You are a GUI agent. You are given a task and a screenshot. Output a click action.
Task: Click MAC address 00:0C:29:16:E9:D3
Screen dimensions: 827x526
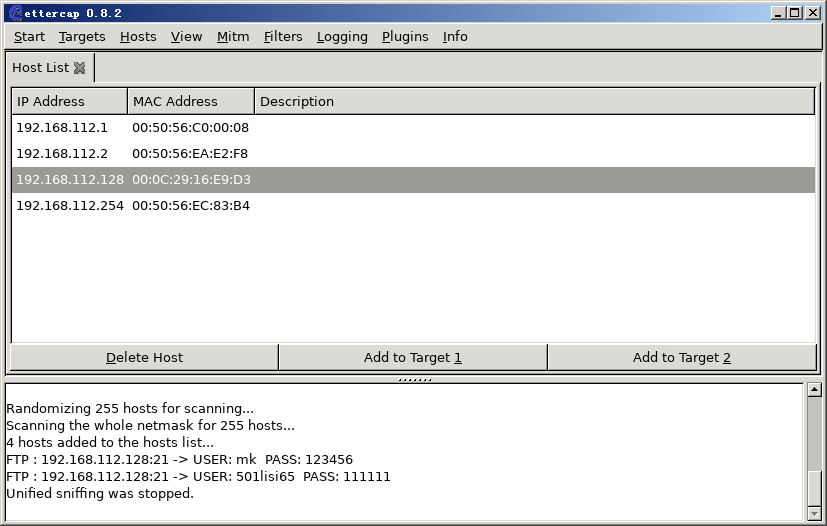[191, 179]
